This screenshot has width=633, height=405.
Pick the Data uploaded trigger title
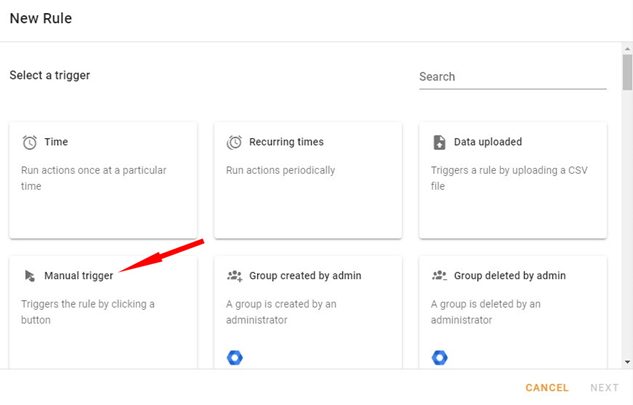point(488,142)
